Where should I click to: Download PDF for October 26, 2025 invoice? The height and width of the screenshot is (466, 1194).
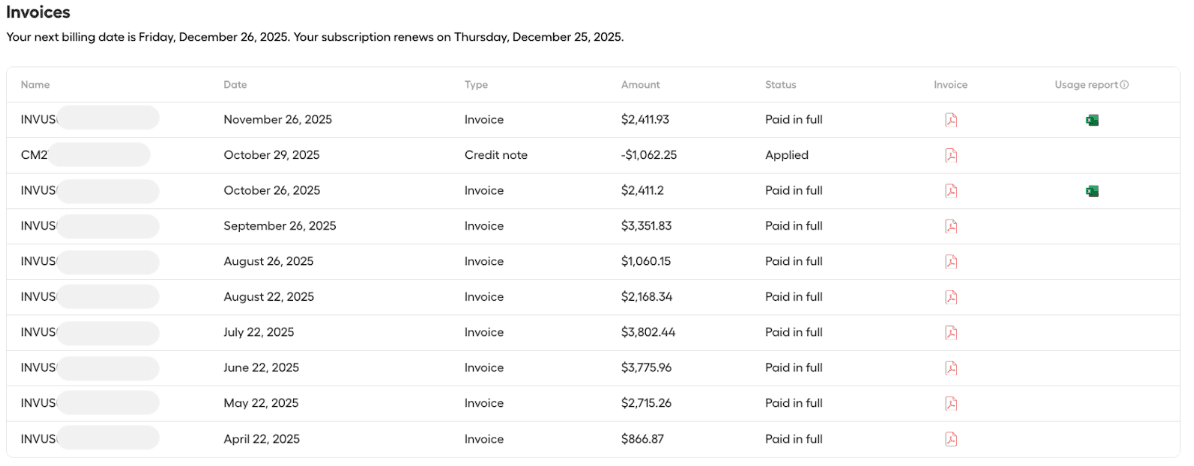(x=951, y=191)
